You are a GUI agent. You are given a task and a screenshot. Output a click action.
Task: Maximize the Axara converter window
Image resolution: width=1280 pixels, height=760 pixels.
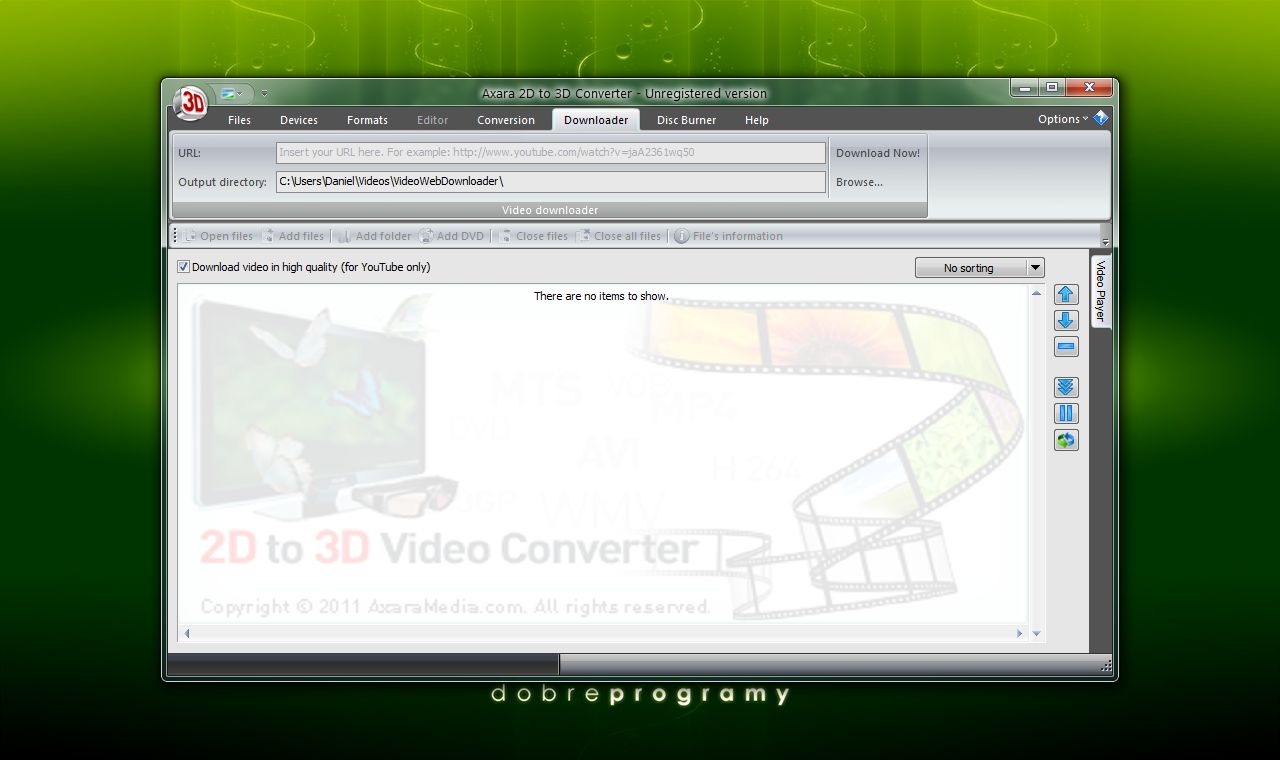click(x=1052, y=88)
